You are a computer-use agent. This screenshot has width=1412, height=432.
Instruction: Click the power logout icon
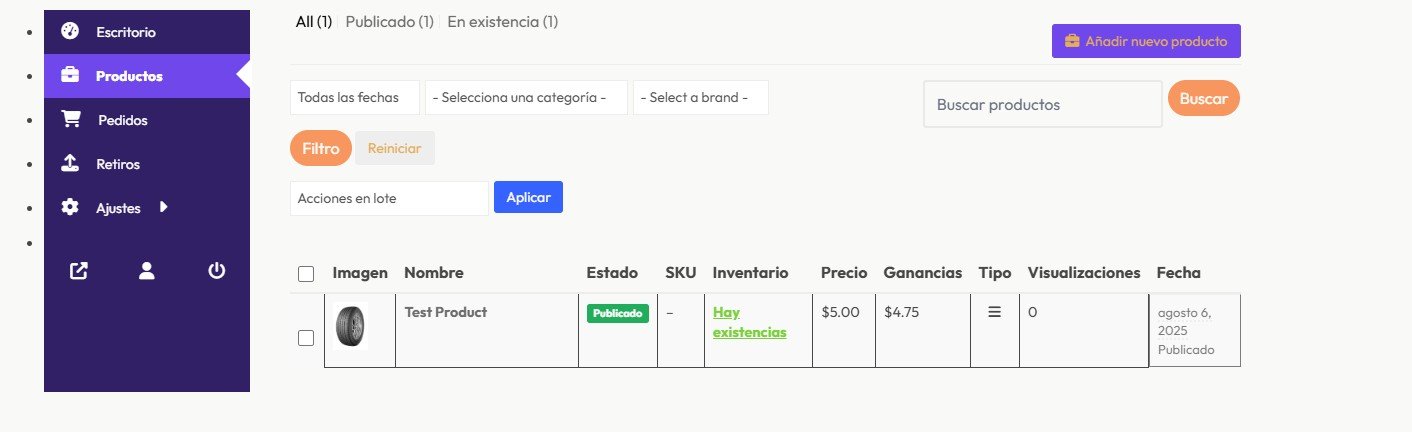point(216,270)
